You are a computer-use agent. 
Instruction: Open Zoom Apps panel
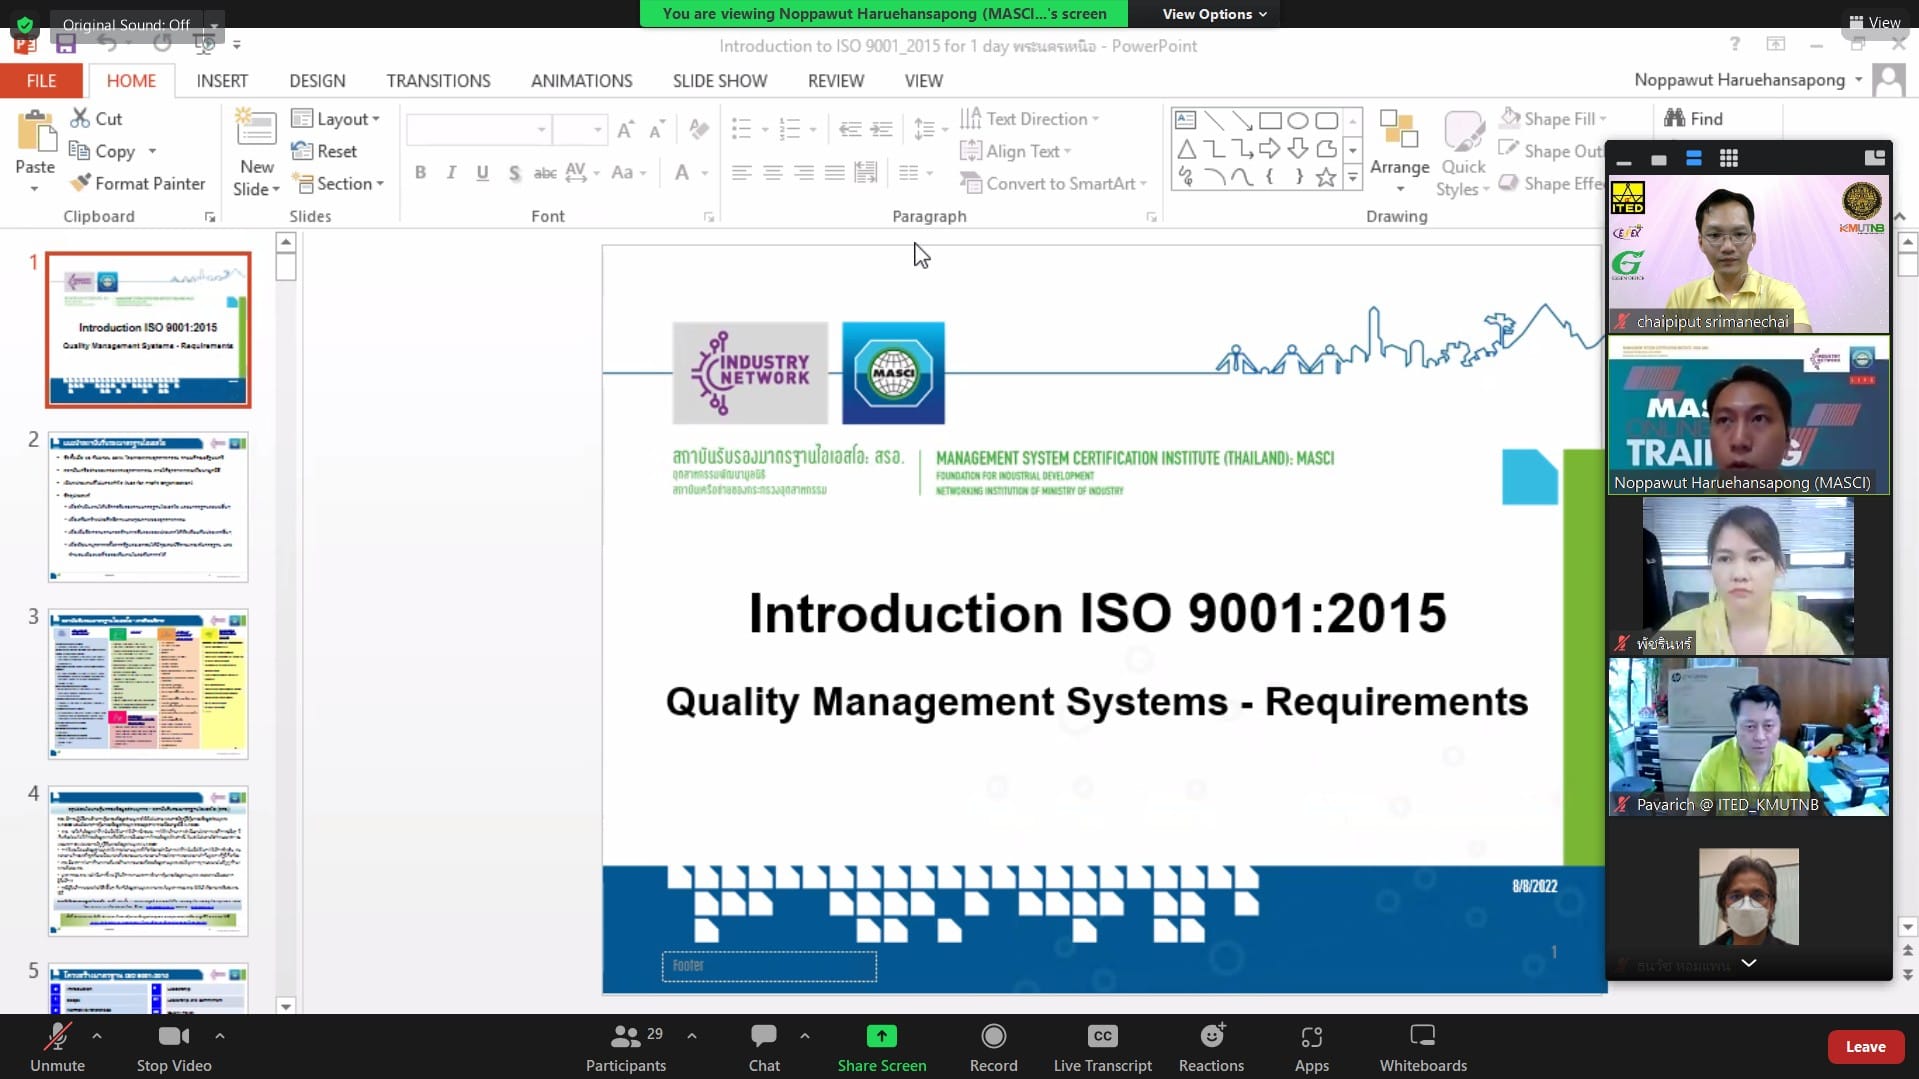pos(1311,1047)
